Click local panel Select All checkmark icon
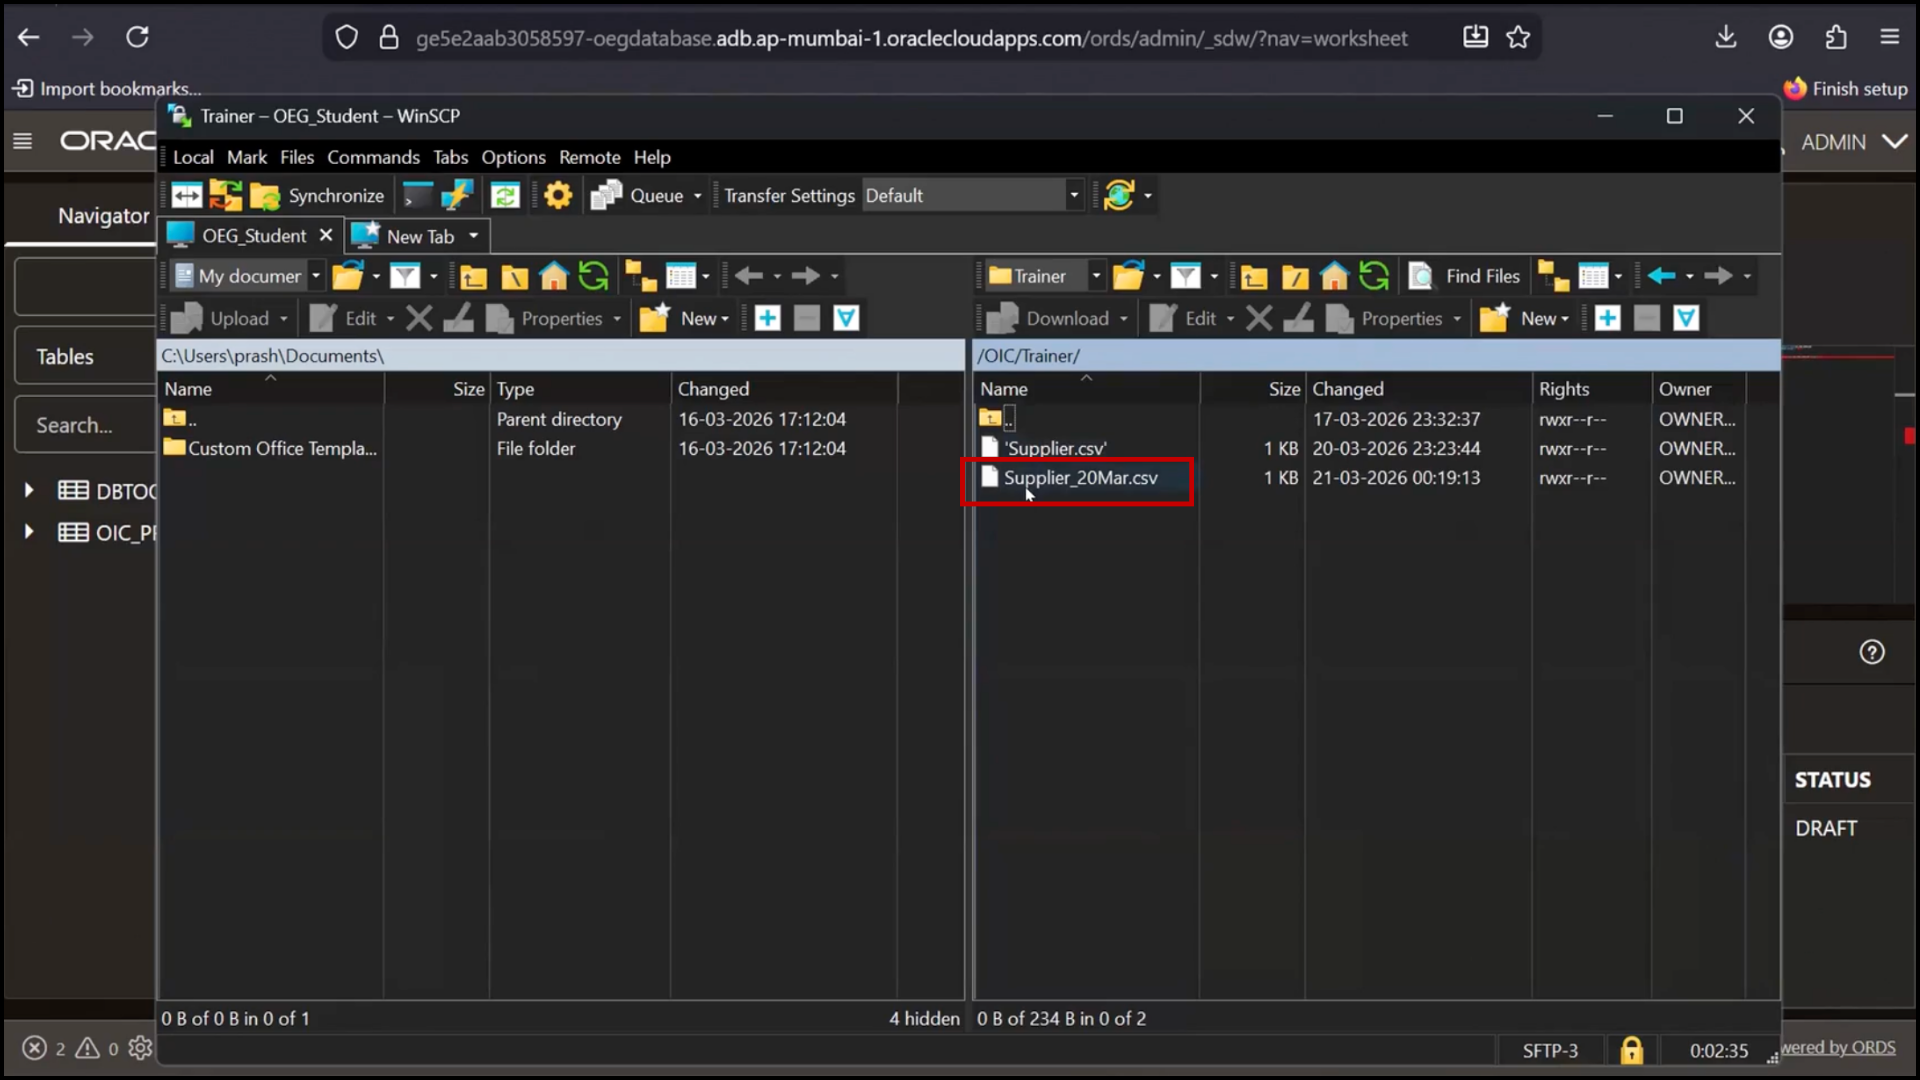This screenshot has height=1080, width=1920. 846,319
